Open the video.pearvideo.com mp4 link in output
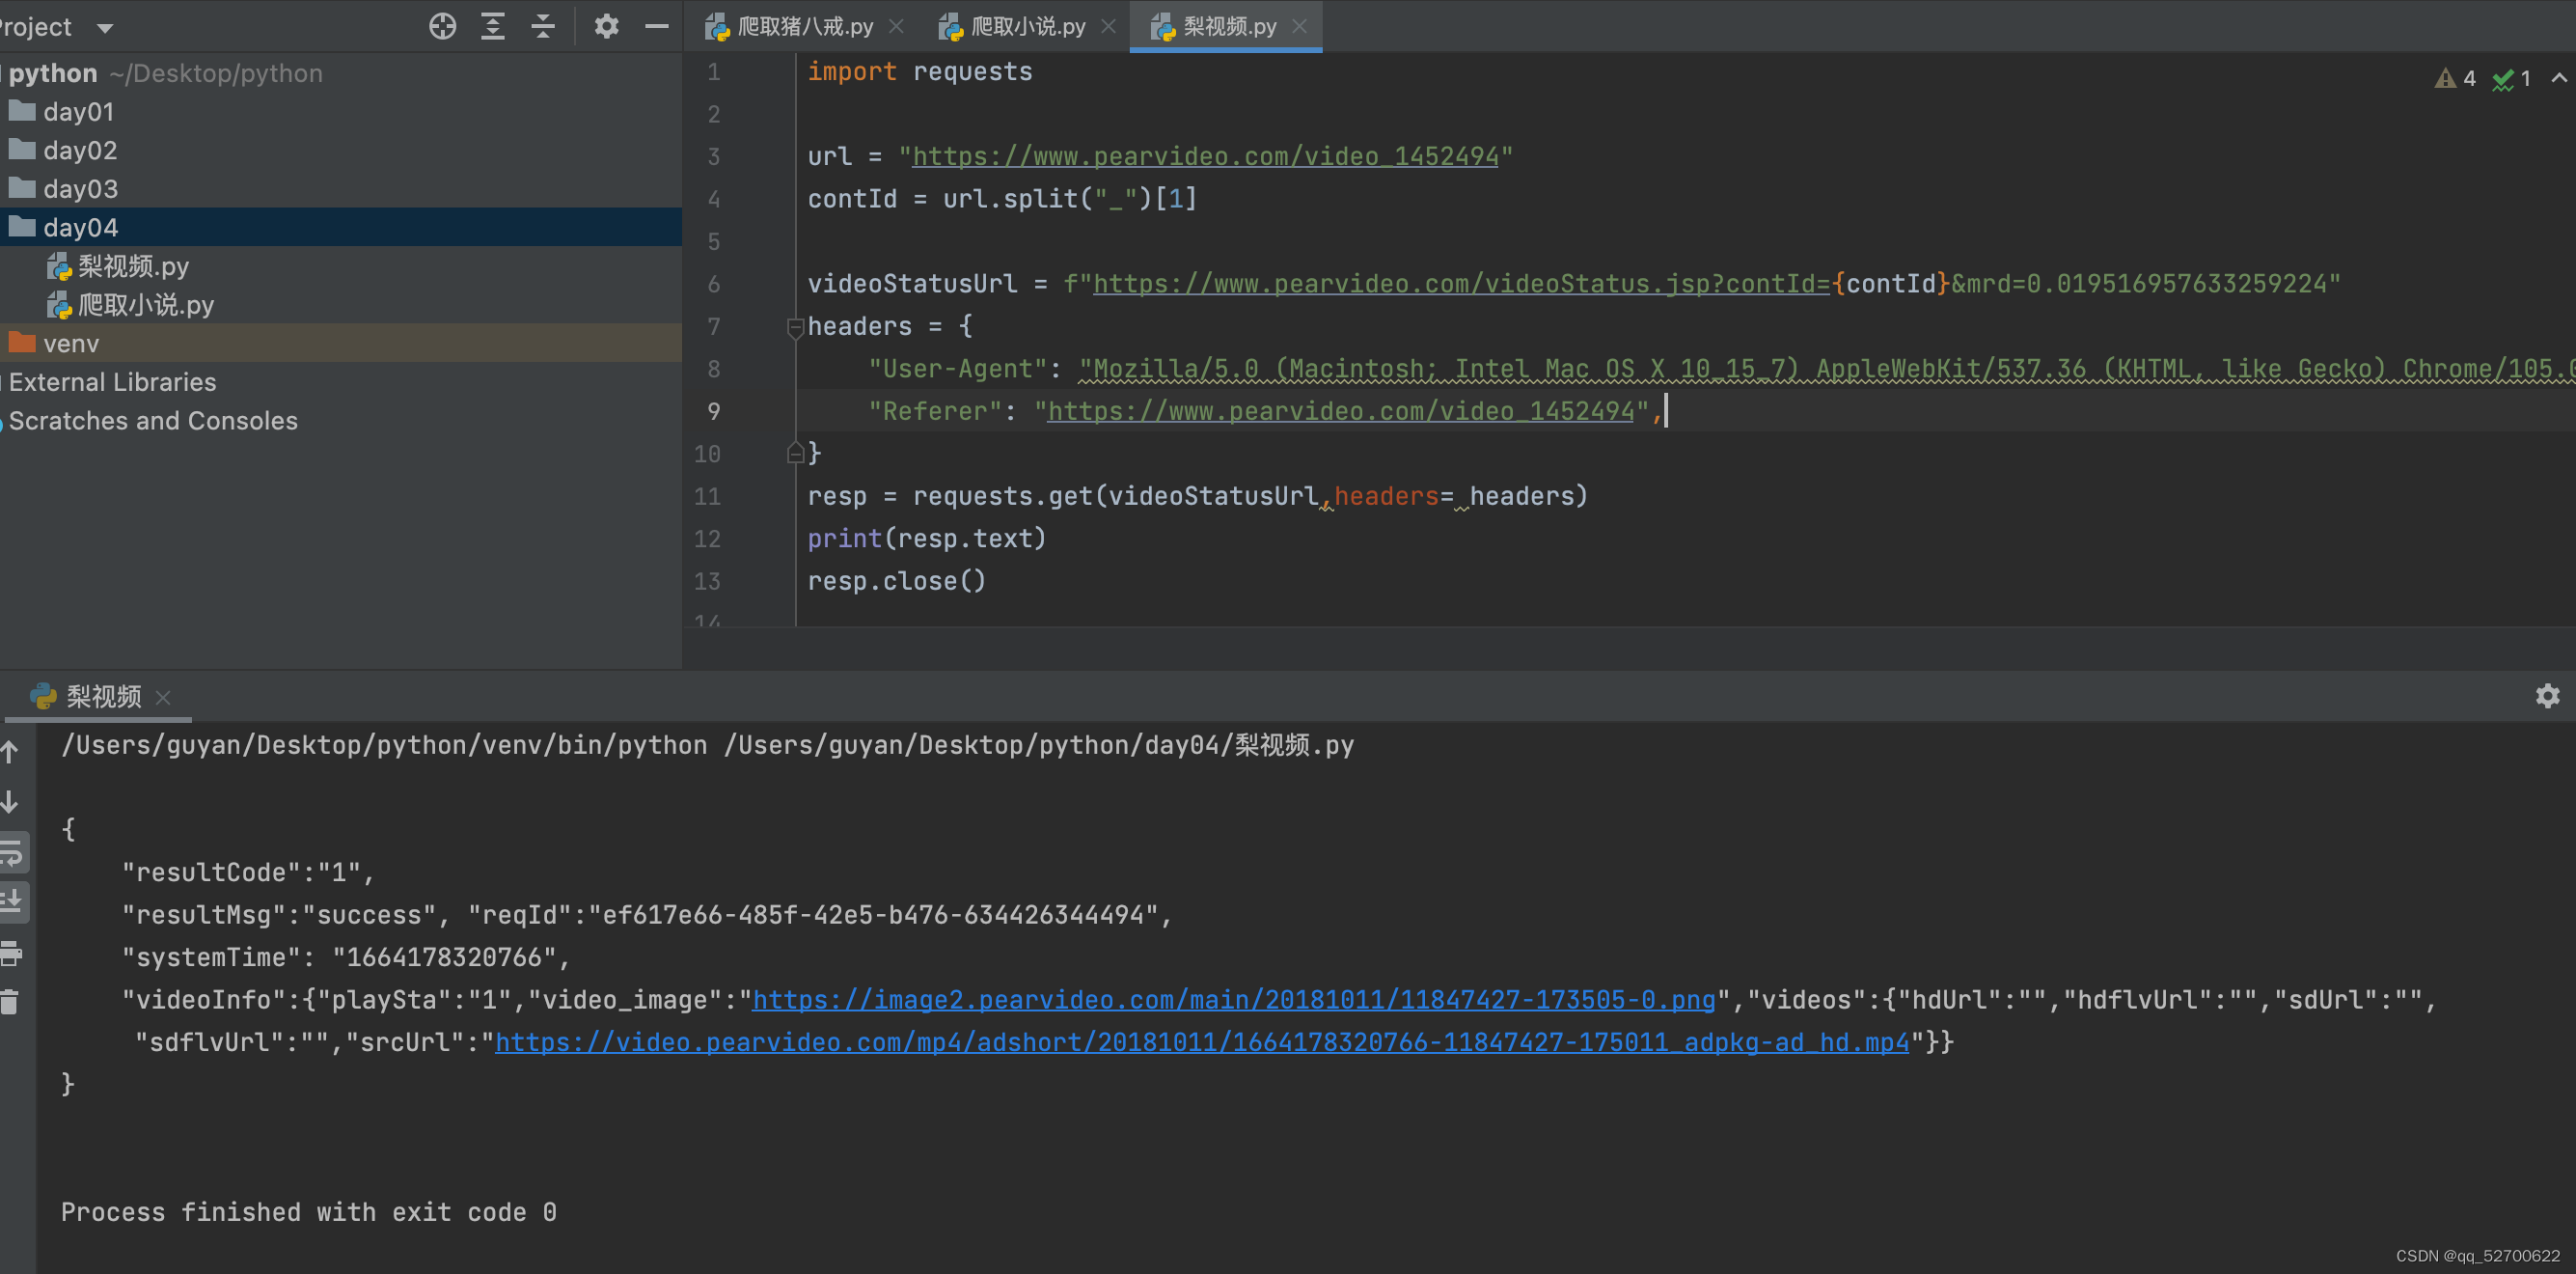This screenshot has height=1274, width=2576. click(1202, 1042)
